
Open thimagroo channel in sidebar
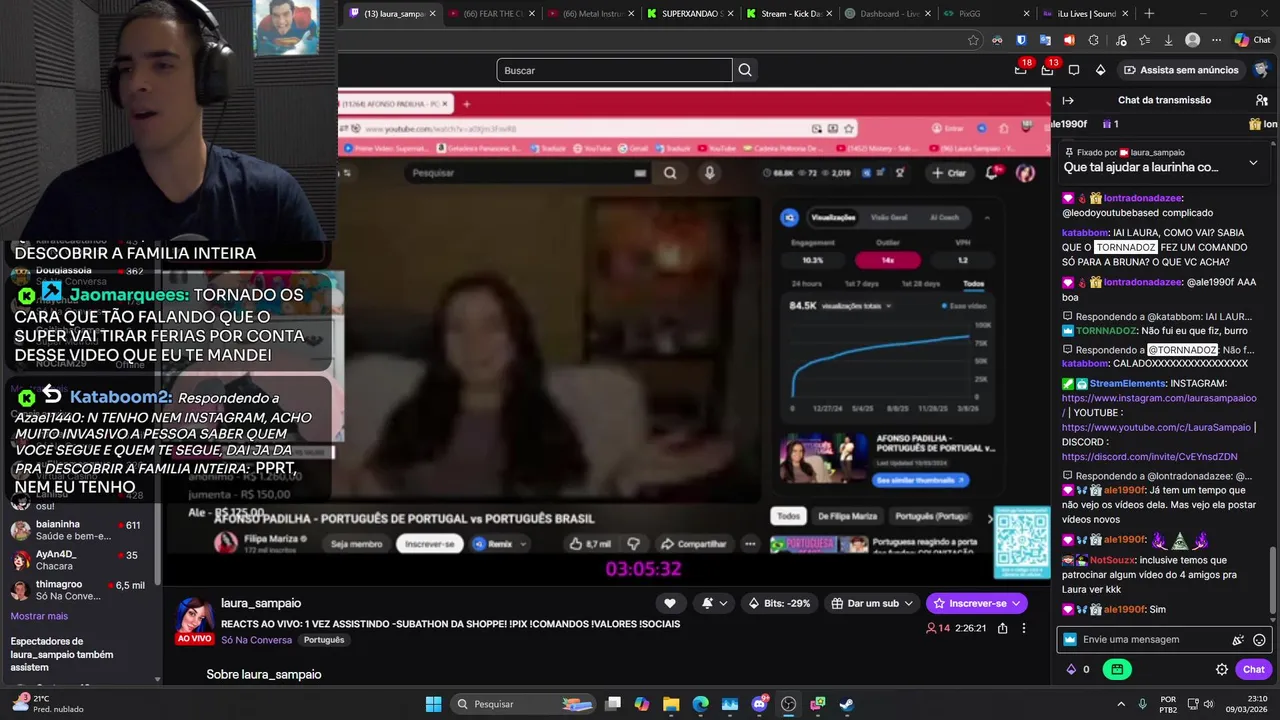tap(80, 590)
